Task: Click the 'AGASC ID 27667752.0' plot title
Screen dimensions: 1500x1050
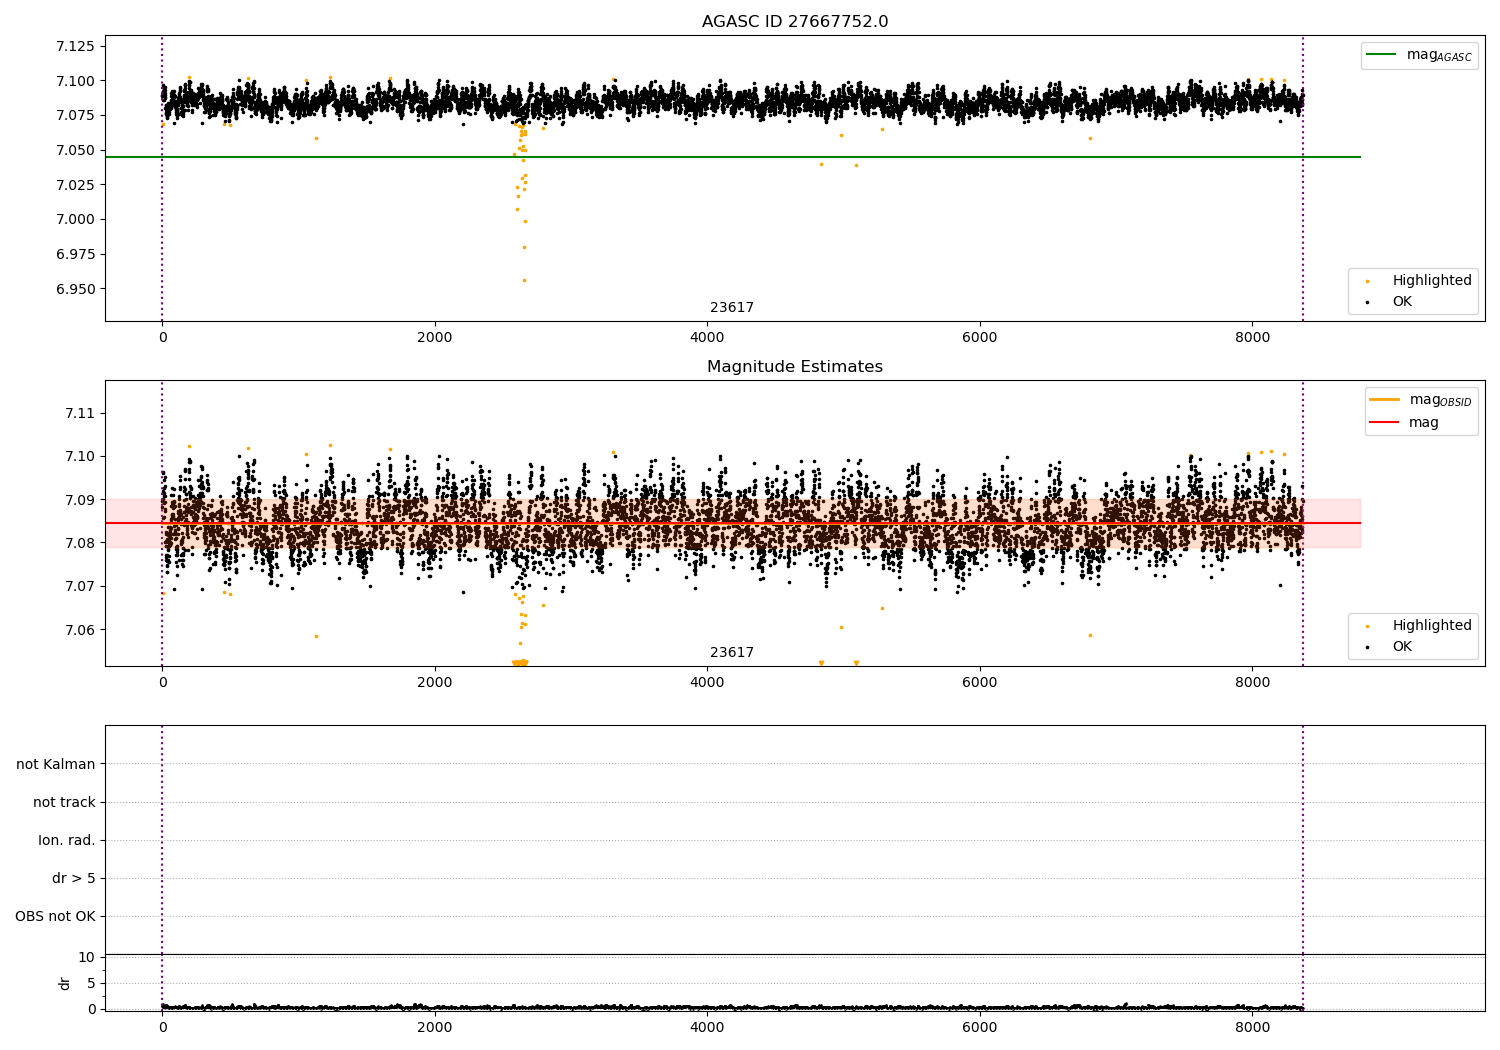Action: click(x=795, y=22)
